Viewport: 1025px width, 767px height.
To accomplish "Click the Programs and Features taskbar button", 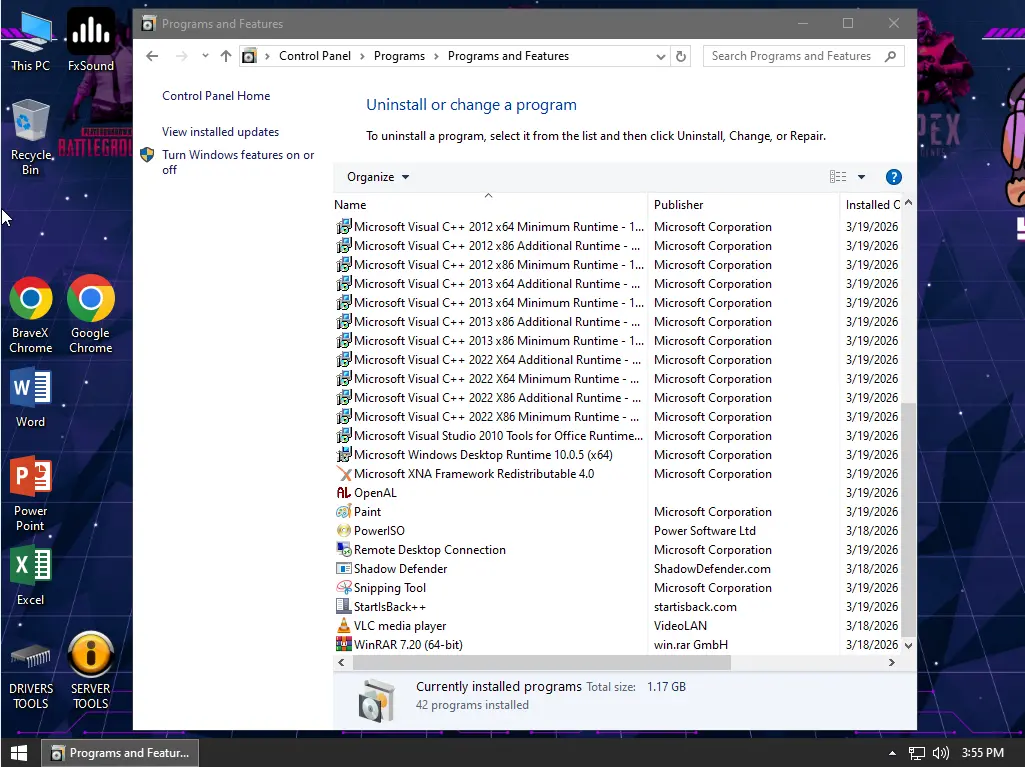I will click(x=120, y=753).
